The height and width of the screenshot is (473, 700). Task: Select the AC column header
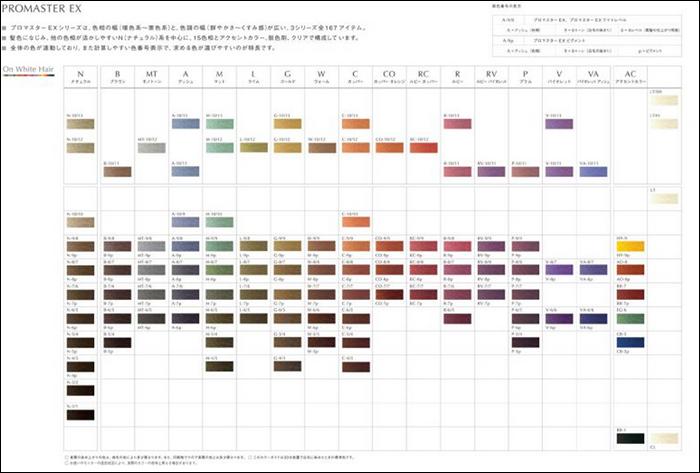(x=630, y=77)
